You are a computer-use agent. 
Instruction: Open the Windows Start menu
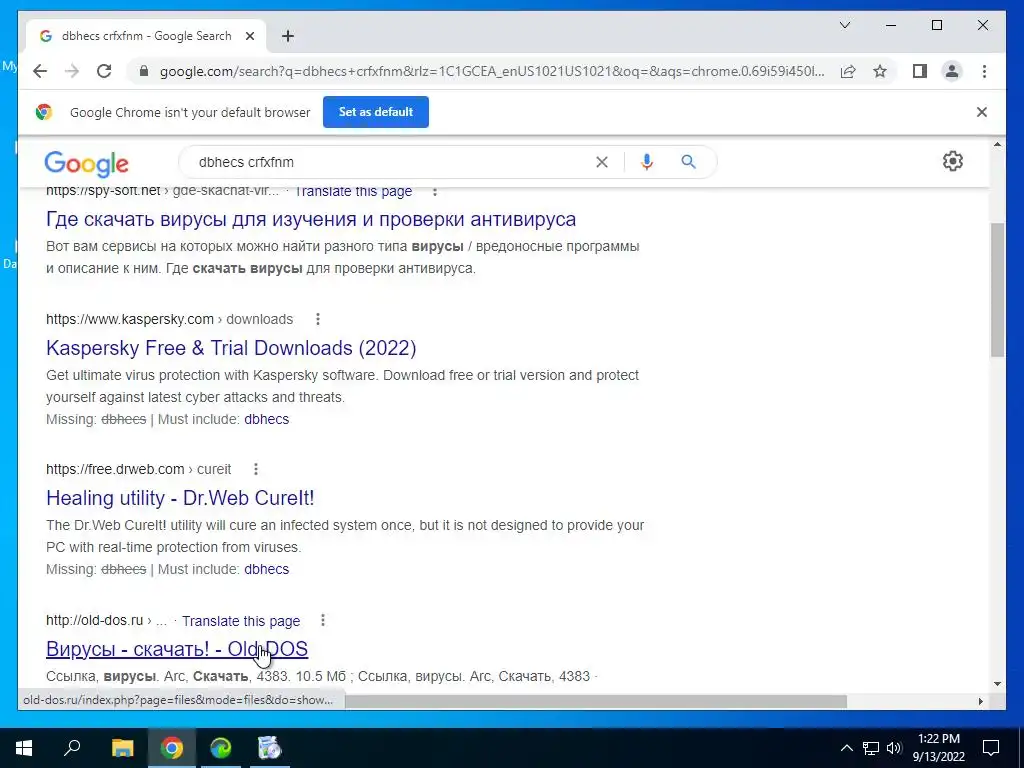[24, 748]
